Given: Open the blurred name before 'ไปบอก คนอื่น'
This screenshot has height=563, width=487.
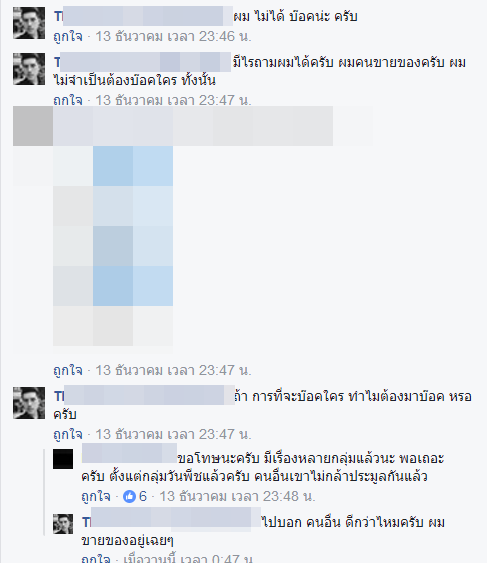Looking at the screenshot, I should click(172, 518).
